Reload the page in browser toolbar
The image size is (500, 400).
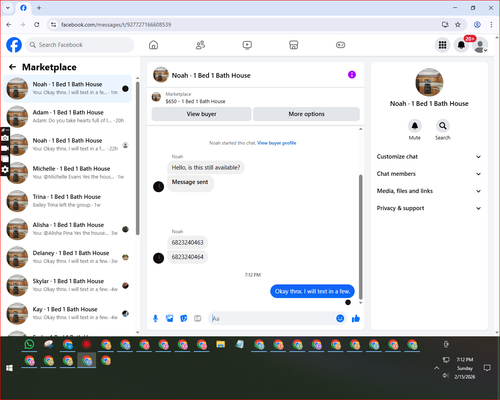click(37, 24)
